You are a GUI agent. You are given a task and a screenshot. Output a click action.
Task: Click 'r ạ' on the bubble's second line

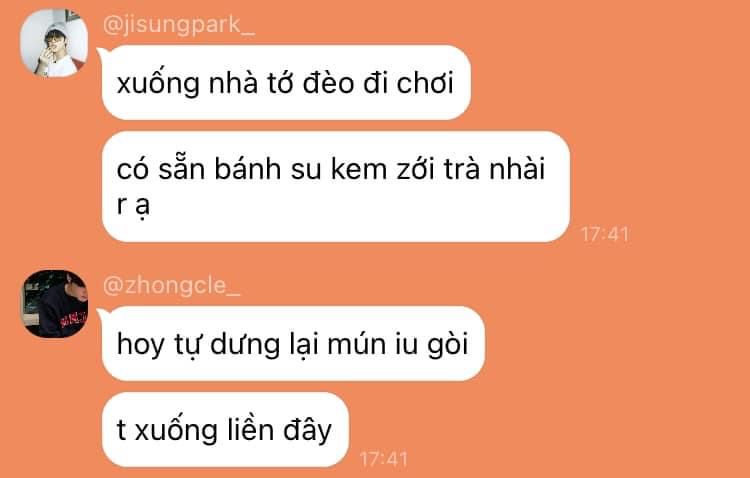(x=133, y=206)
